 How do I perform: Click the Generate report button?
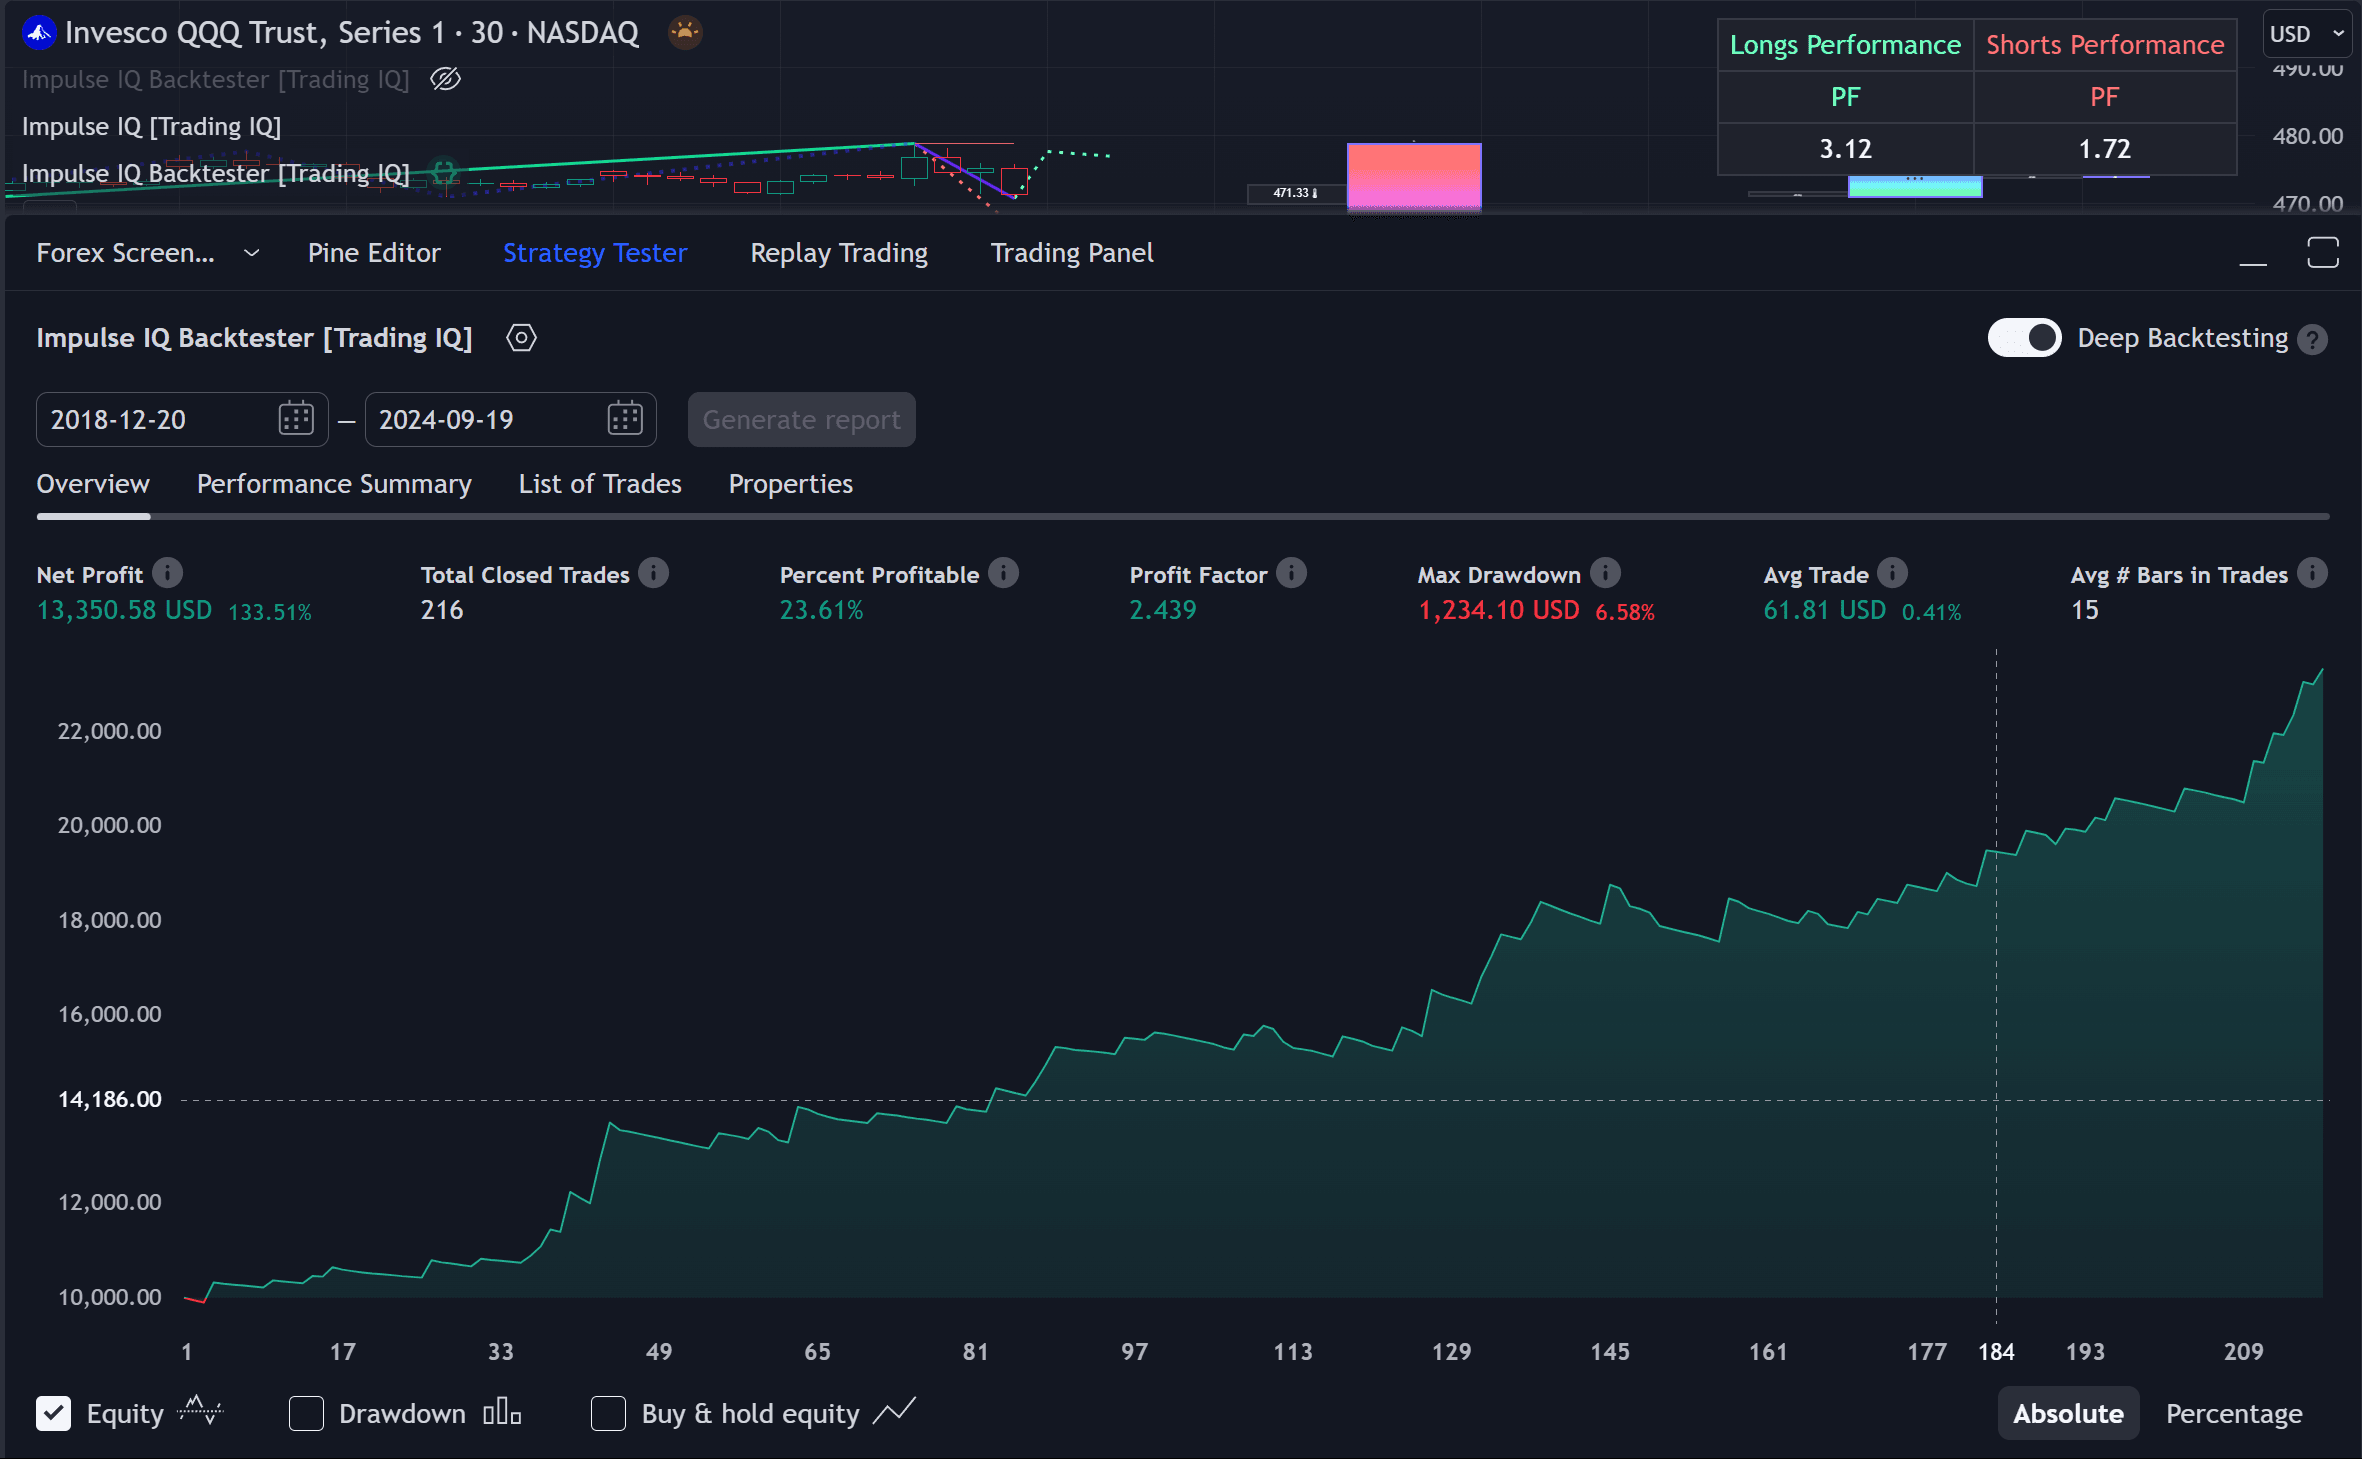801,419
